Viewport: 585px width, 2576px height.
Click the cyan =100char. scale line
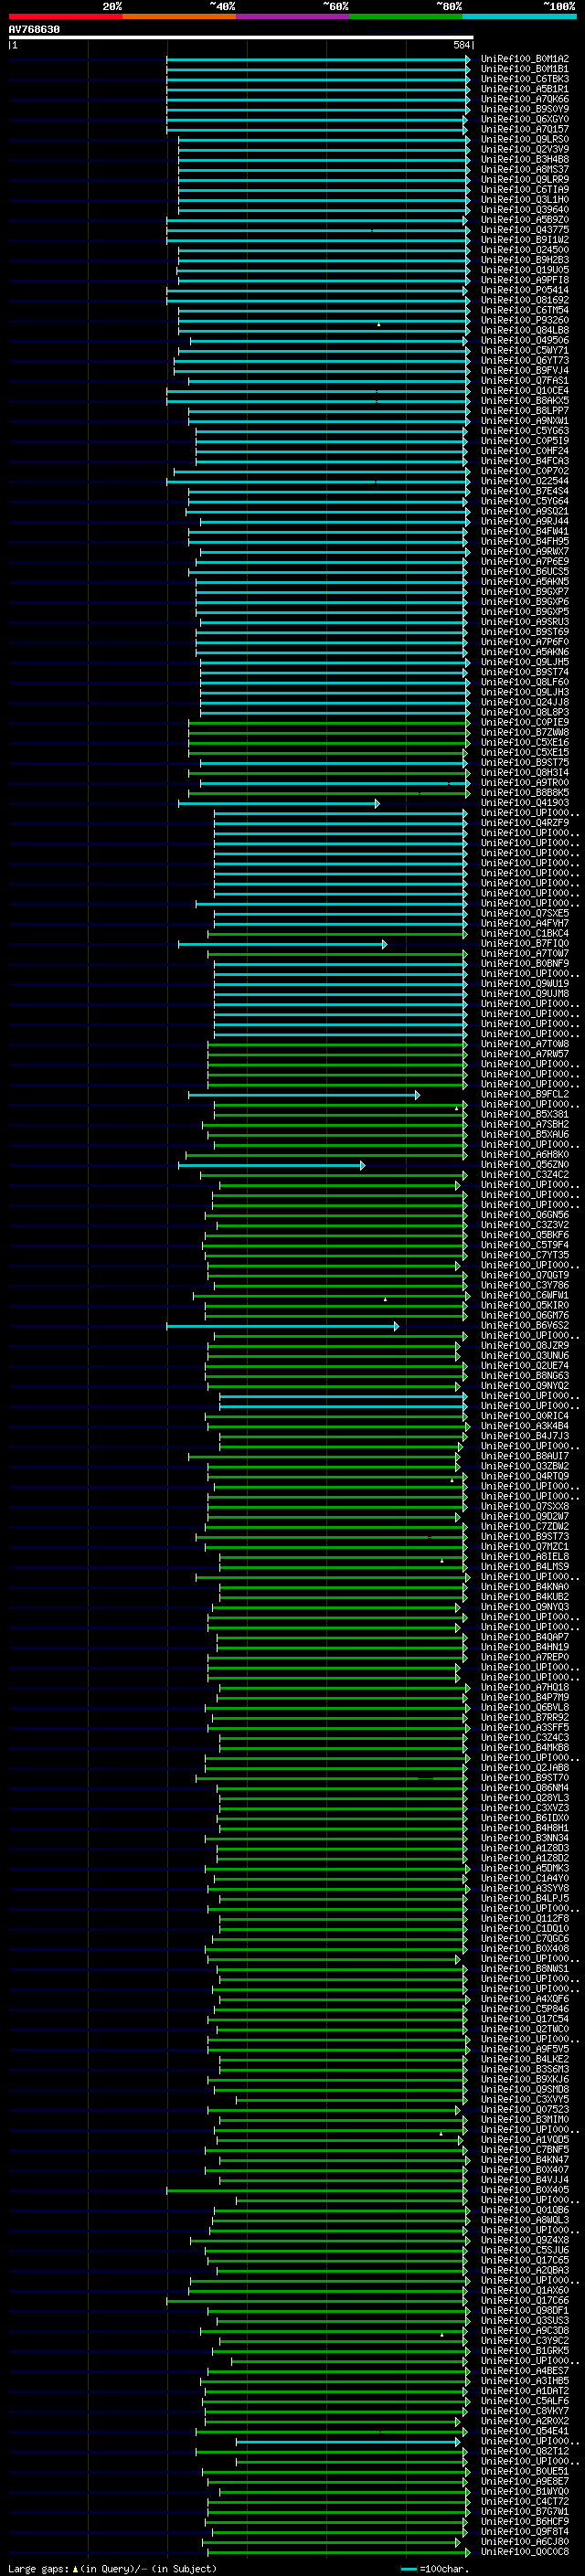pyautogui.click(x=409, y=2570)
